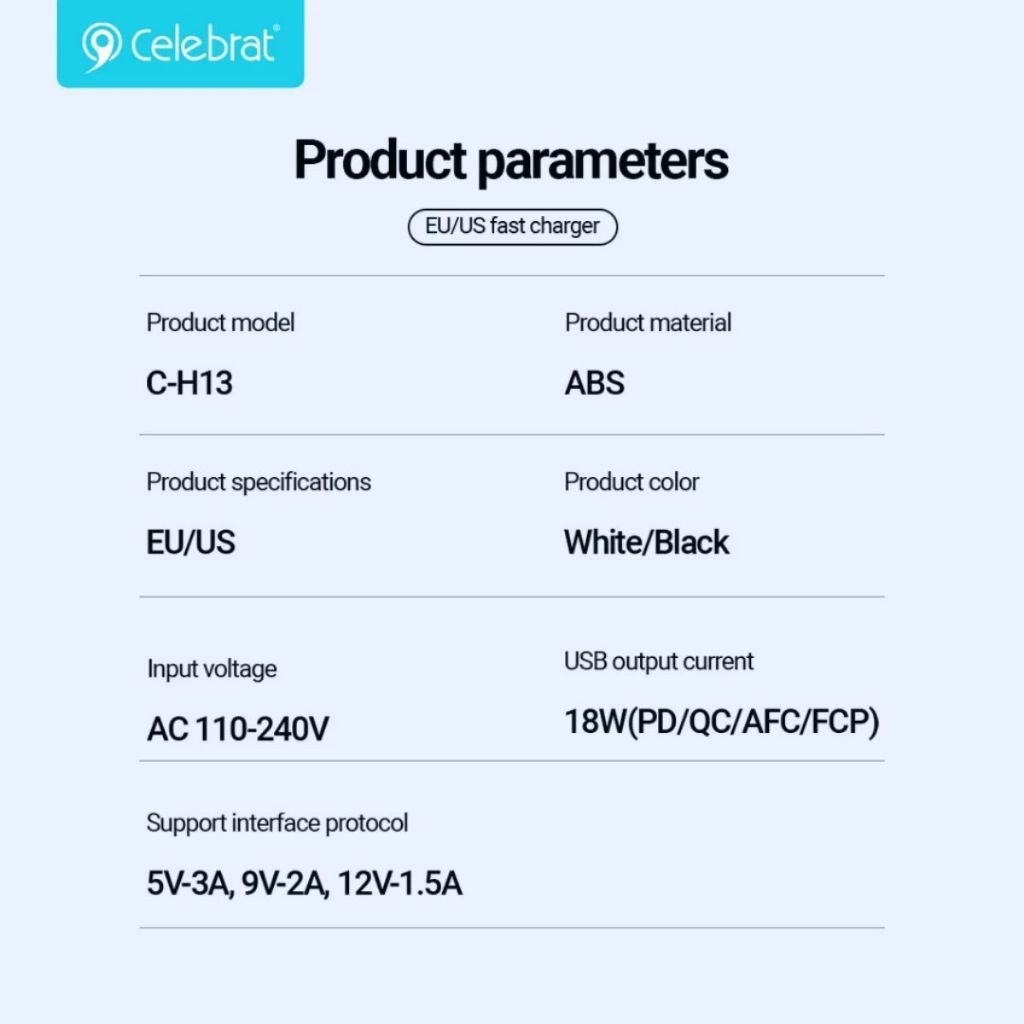Viewport: 1024px width, 1024px height.
Task: Click the 12V-1.5A protocol value
Action: click(x=399, y=884)
